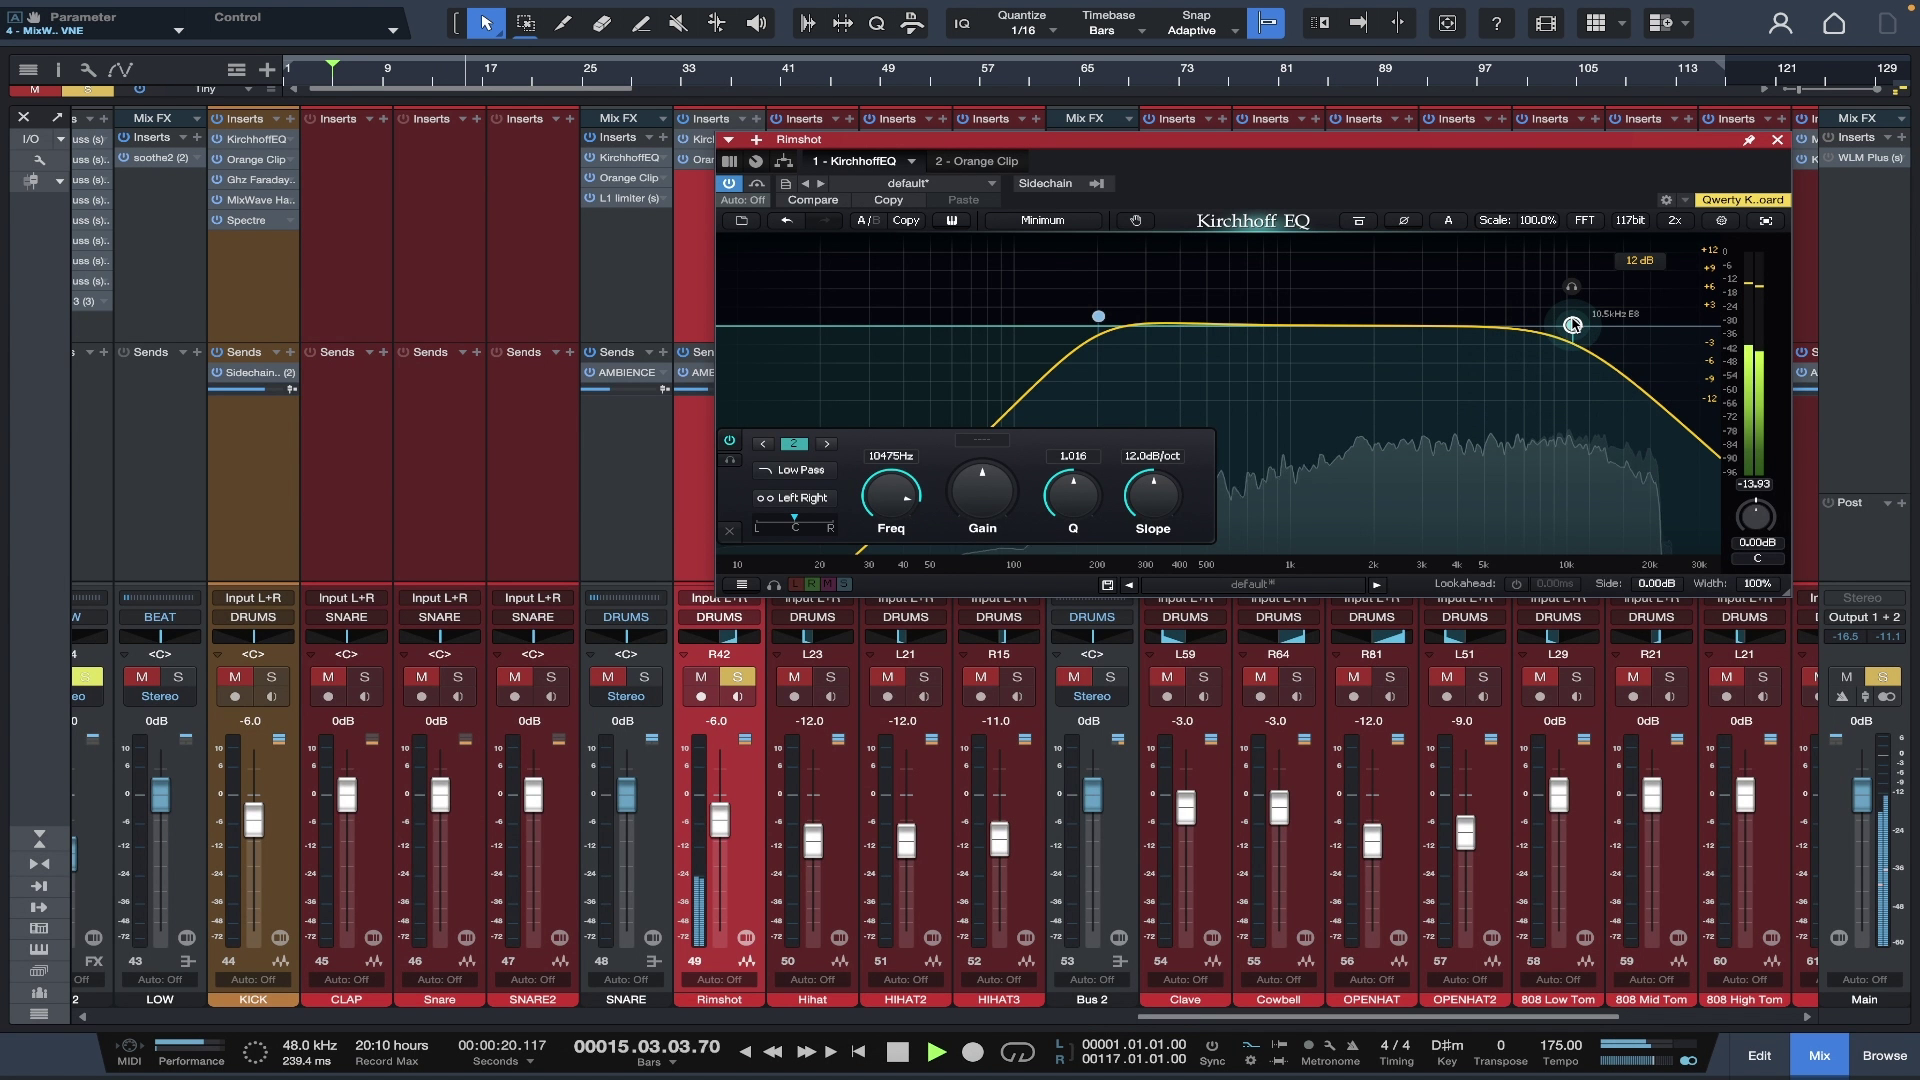Click the Sidechain button
Screen dimensions: 1920x1080
pyautogui.click(x=1045, y=183)
